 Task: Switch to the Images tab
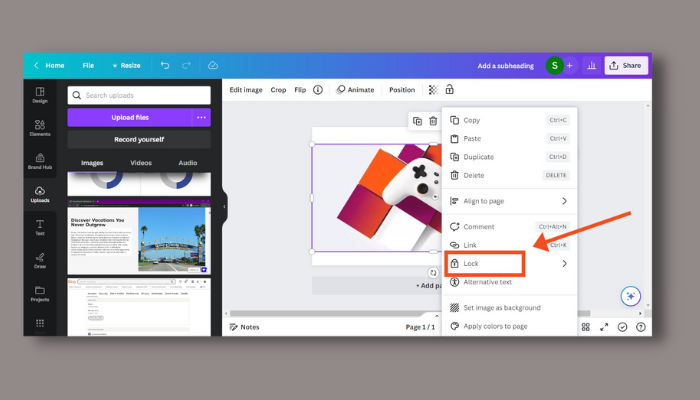(x=92, y=163)
